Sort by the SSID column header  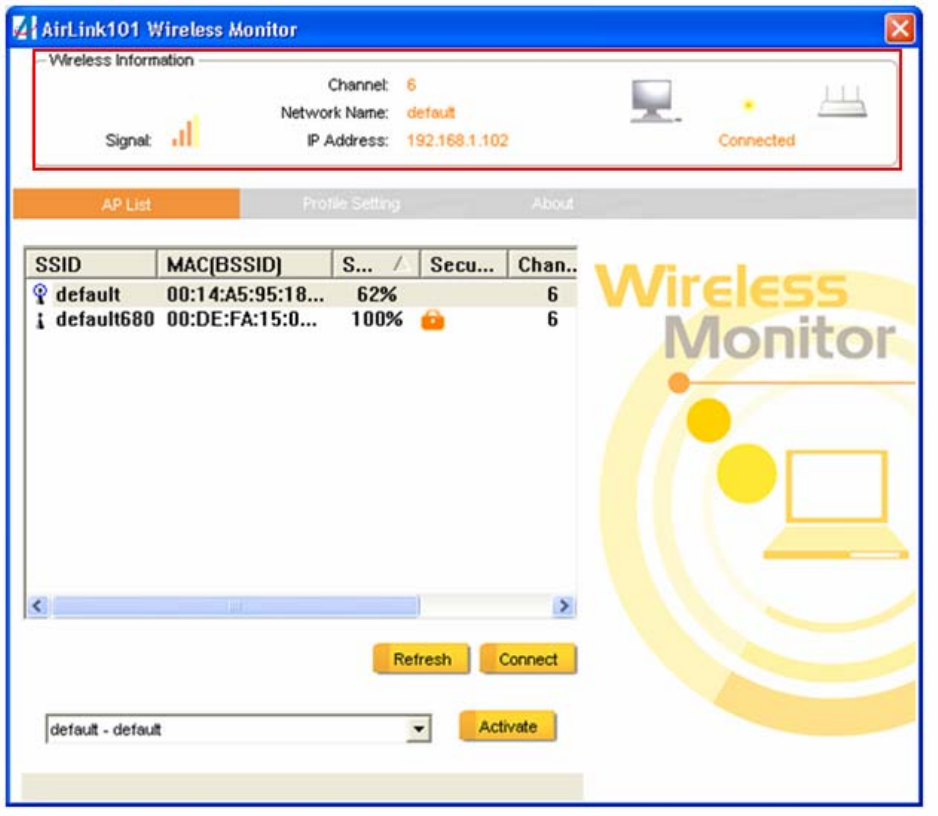90,264
